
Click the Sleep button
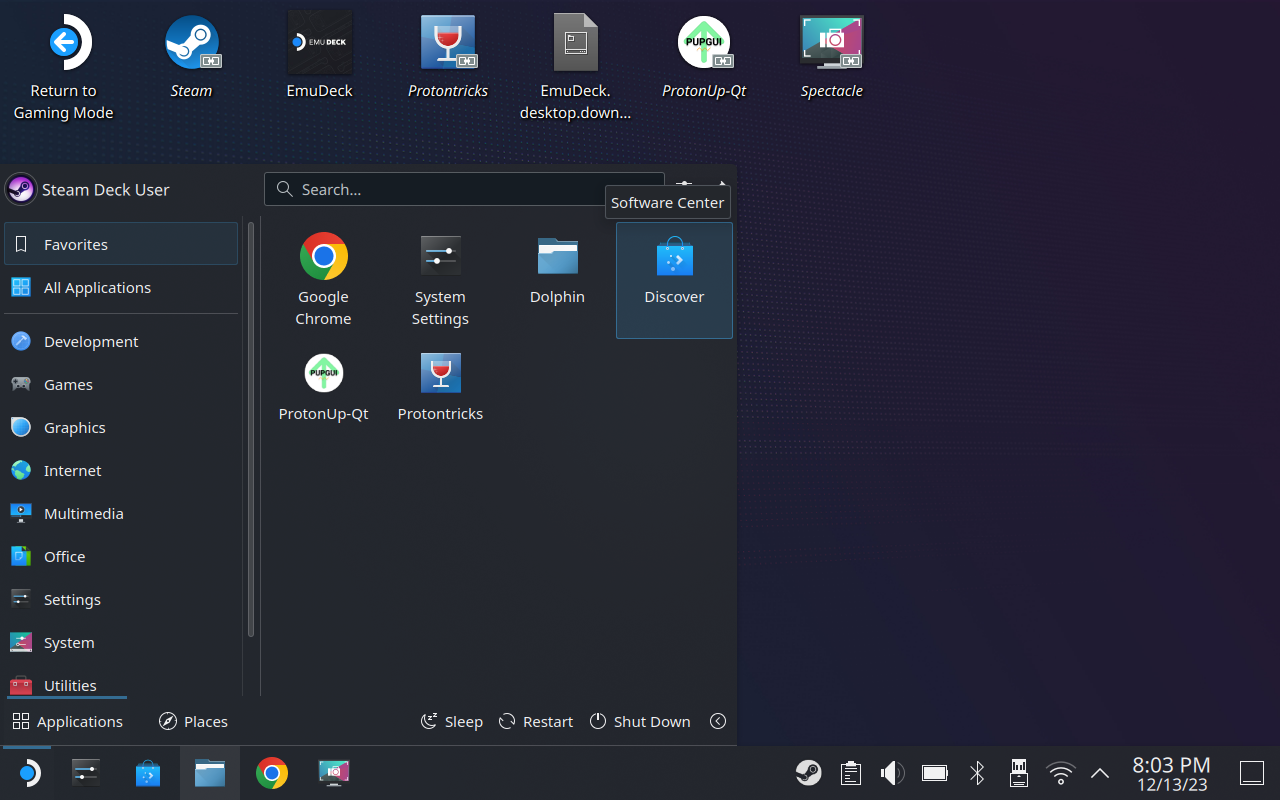[452, 721]
